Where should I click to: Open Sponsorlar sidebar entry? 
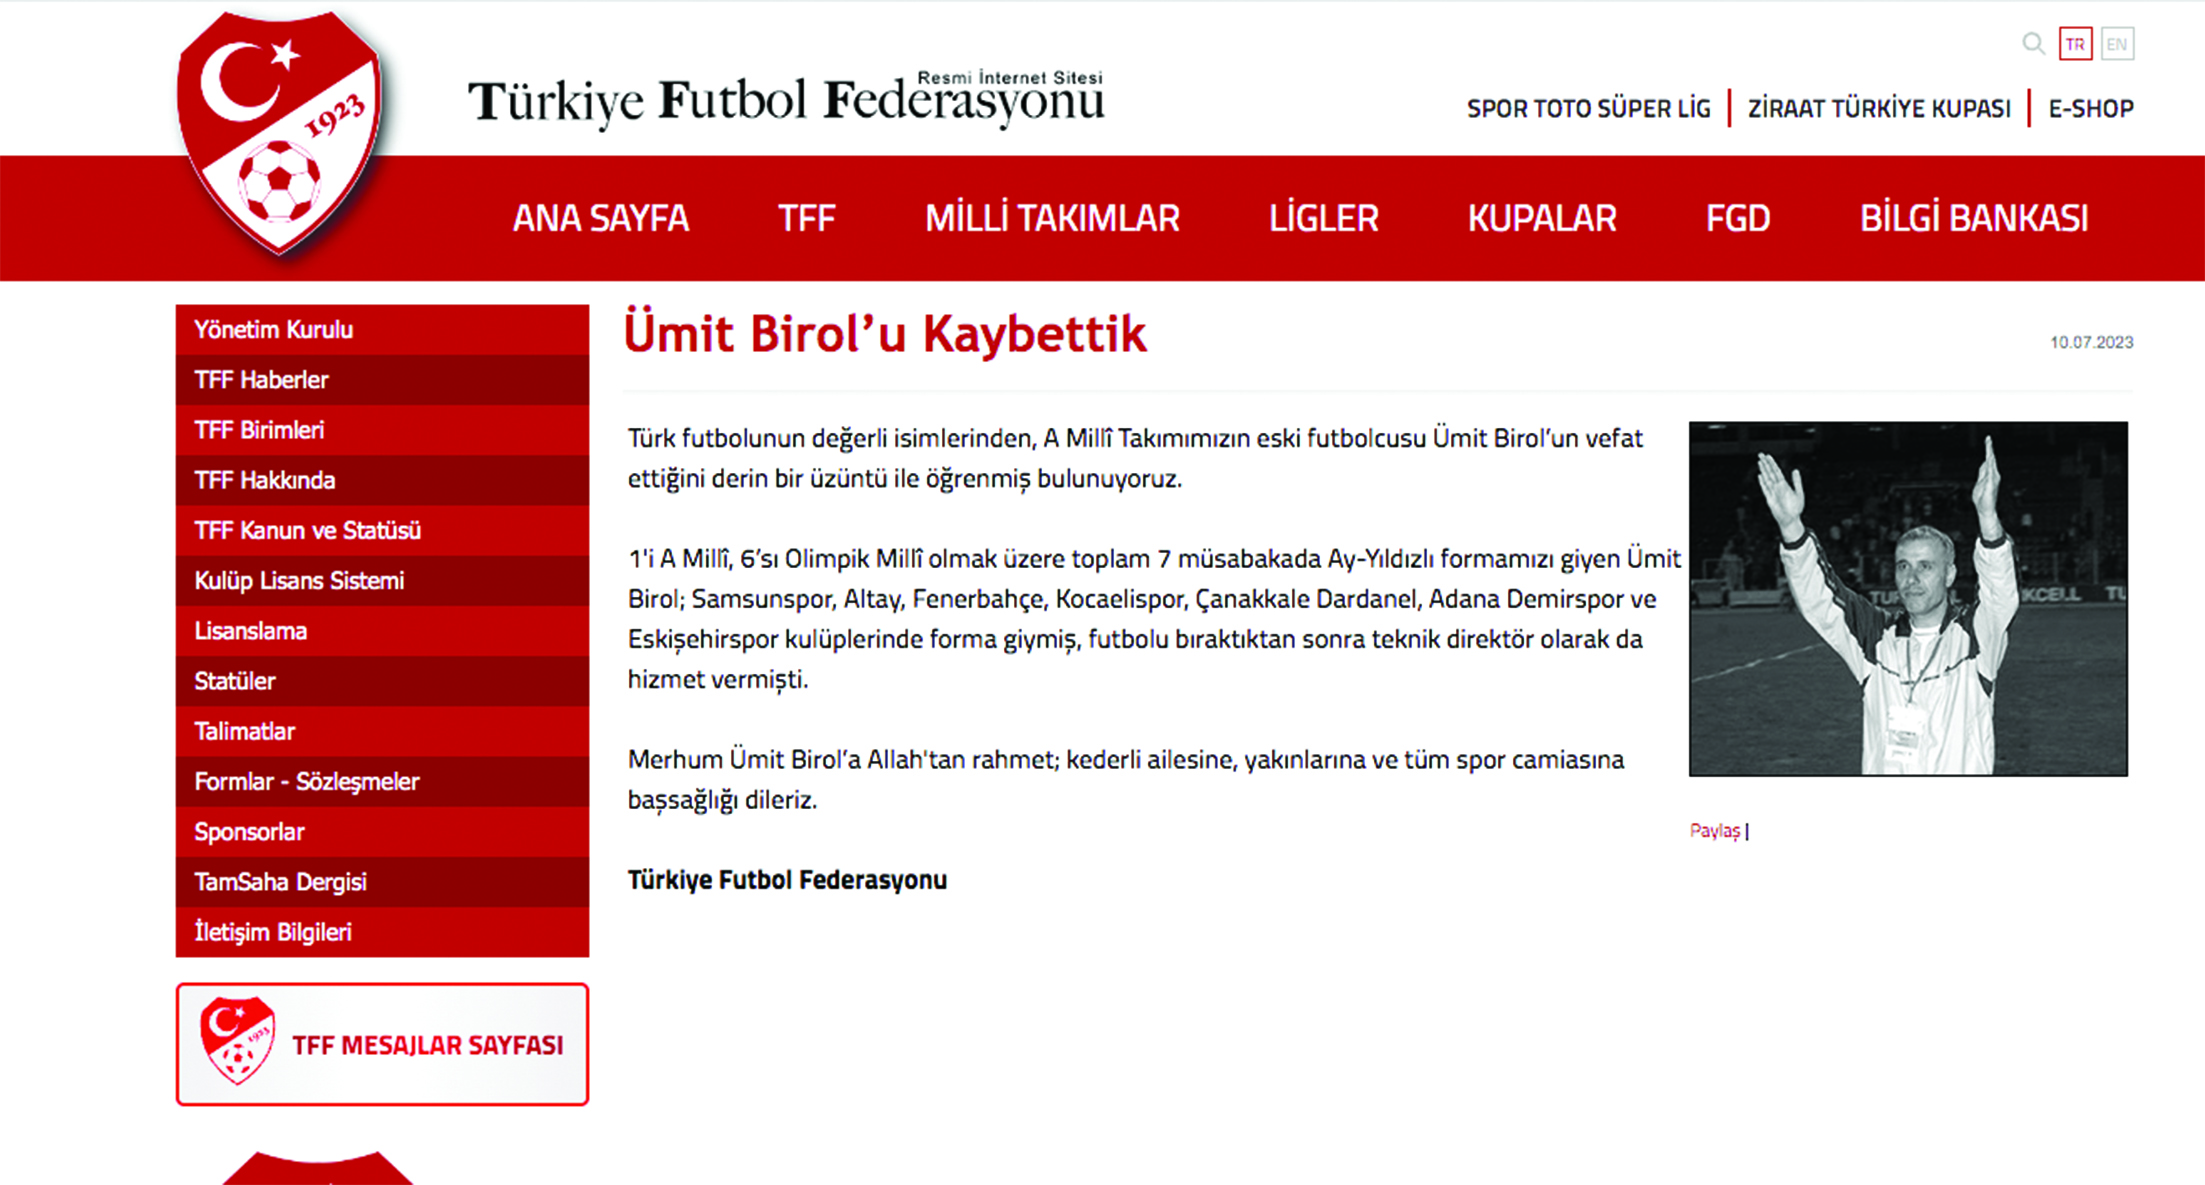382,832
